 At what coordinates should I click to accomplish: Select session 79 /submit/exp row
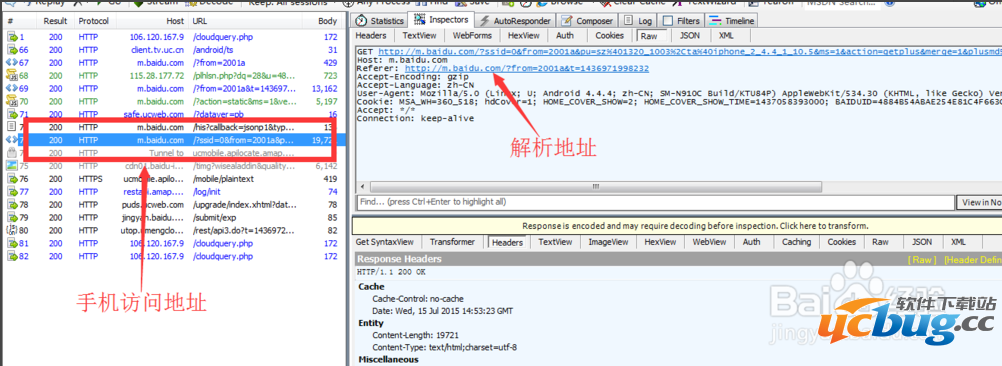pos(173,217)
